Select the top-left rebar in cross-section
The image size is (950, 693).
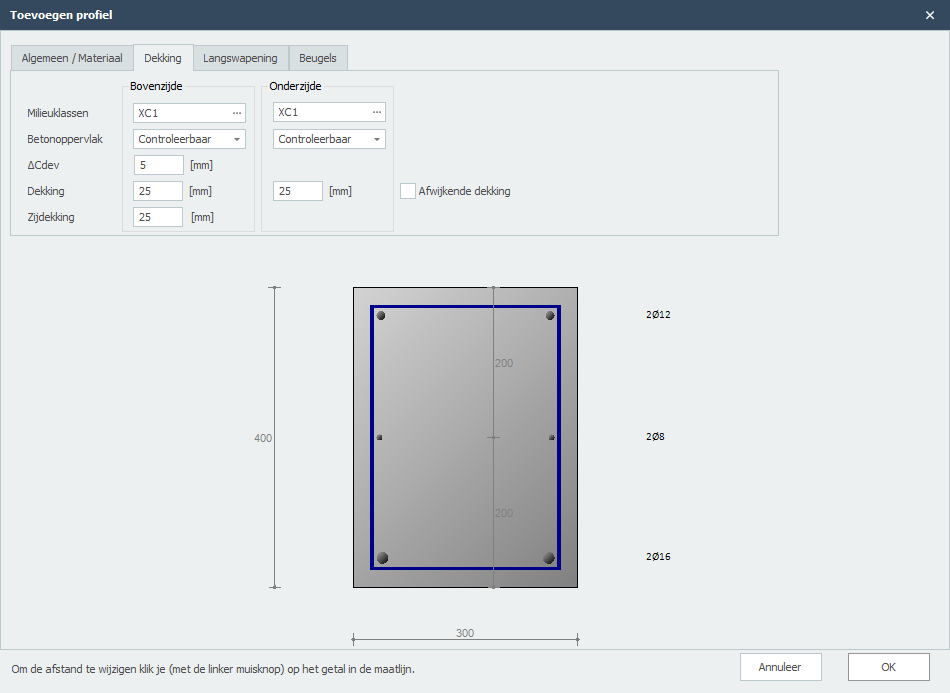coord(381,316)
